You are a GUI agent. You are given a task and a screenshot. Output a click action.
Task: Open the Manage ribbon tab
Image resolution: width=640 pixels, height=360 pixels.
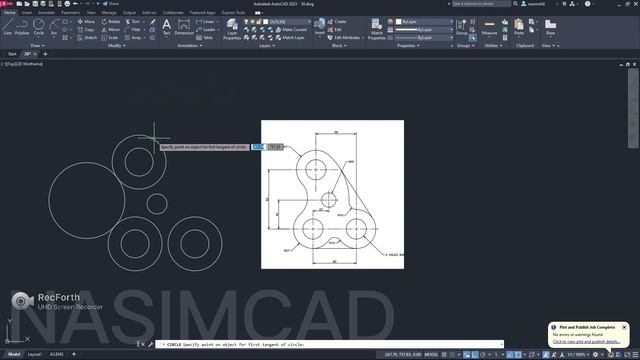[x=109, y=13]
